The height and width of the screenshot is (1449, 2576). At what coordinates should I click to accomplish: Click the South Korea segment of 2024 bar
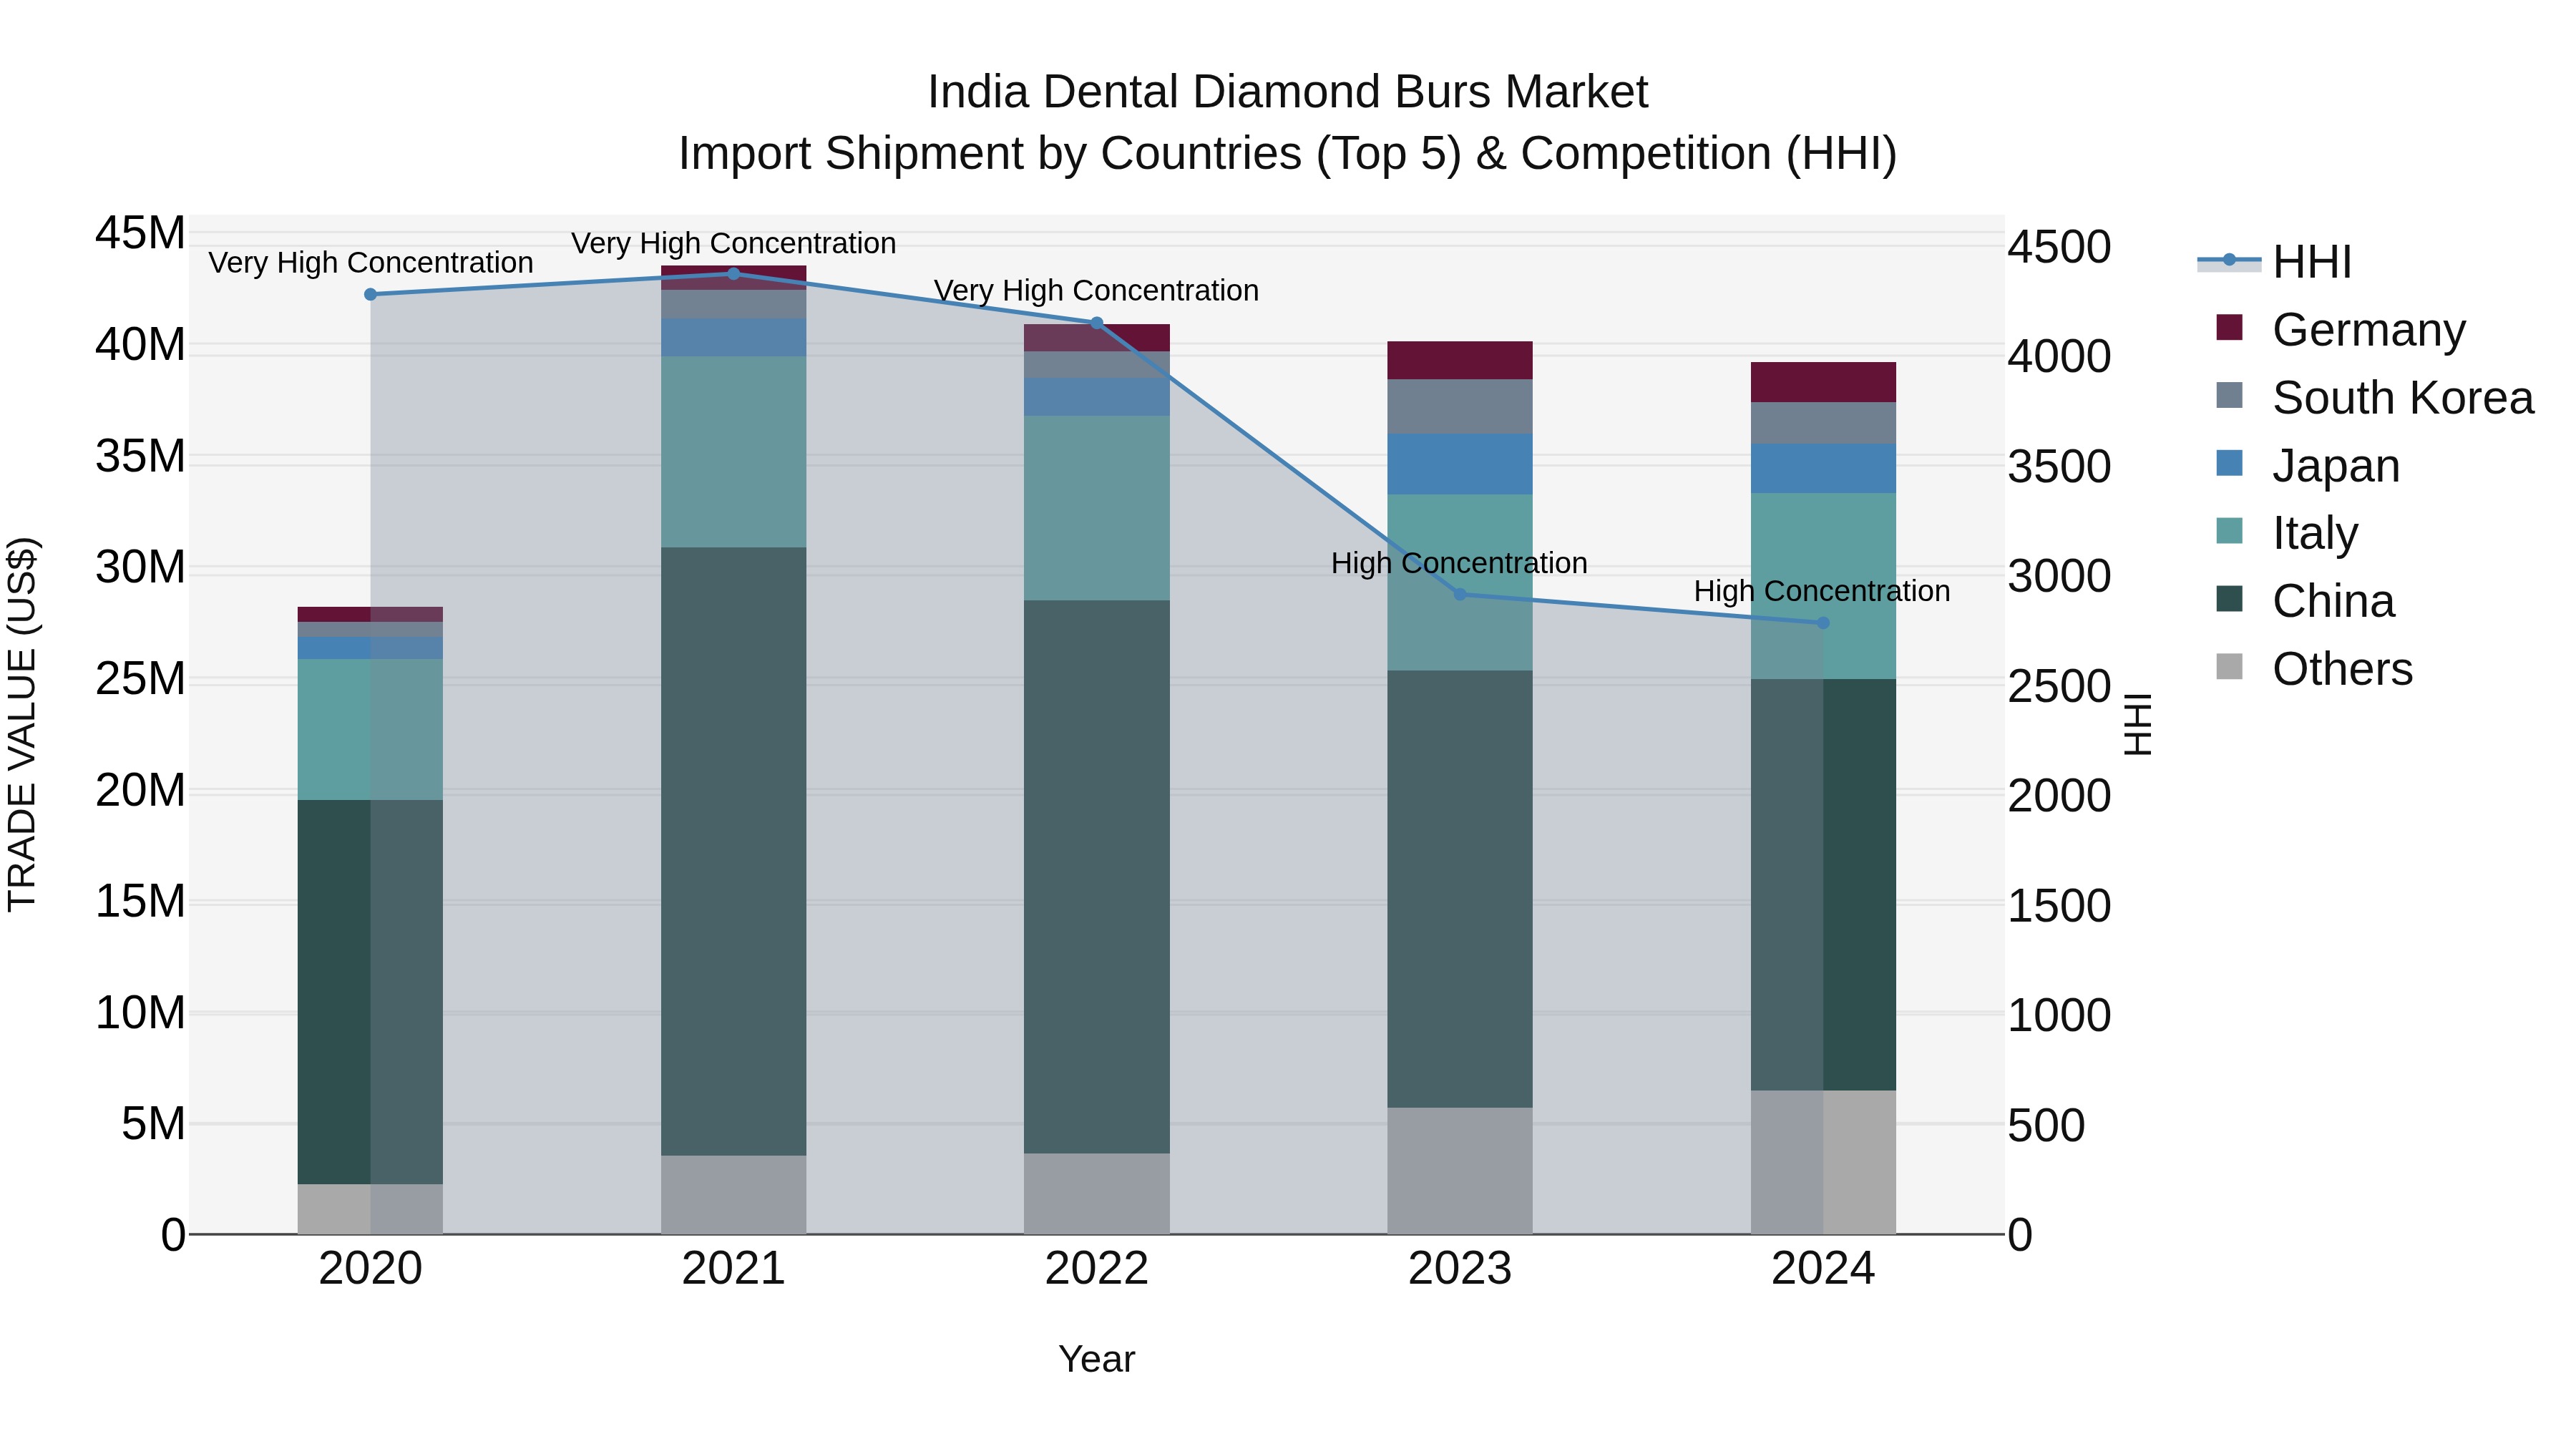(1823, 423)
